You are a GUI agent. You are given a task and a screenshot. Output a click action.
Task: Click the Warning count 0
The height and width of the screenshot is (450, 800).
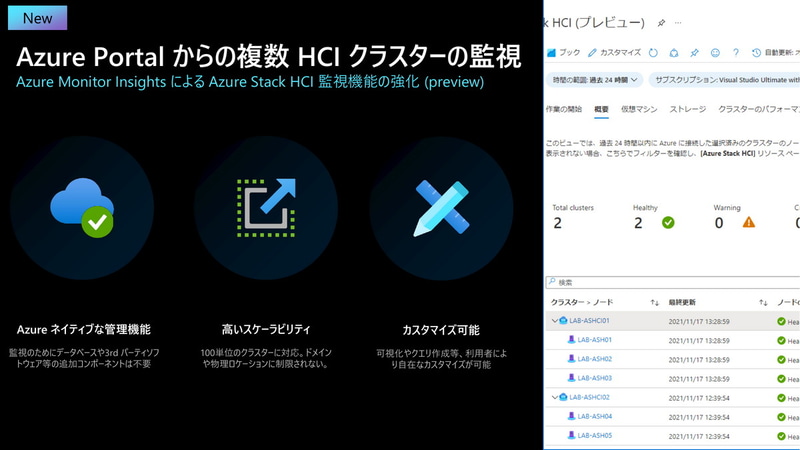point(719,223)
